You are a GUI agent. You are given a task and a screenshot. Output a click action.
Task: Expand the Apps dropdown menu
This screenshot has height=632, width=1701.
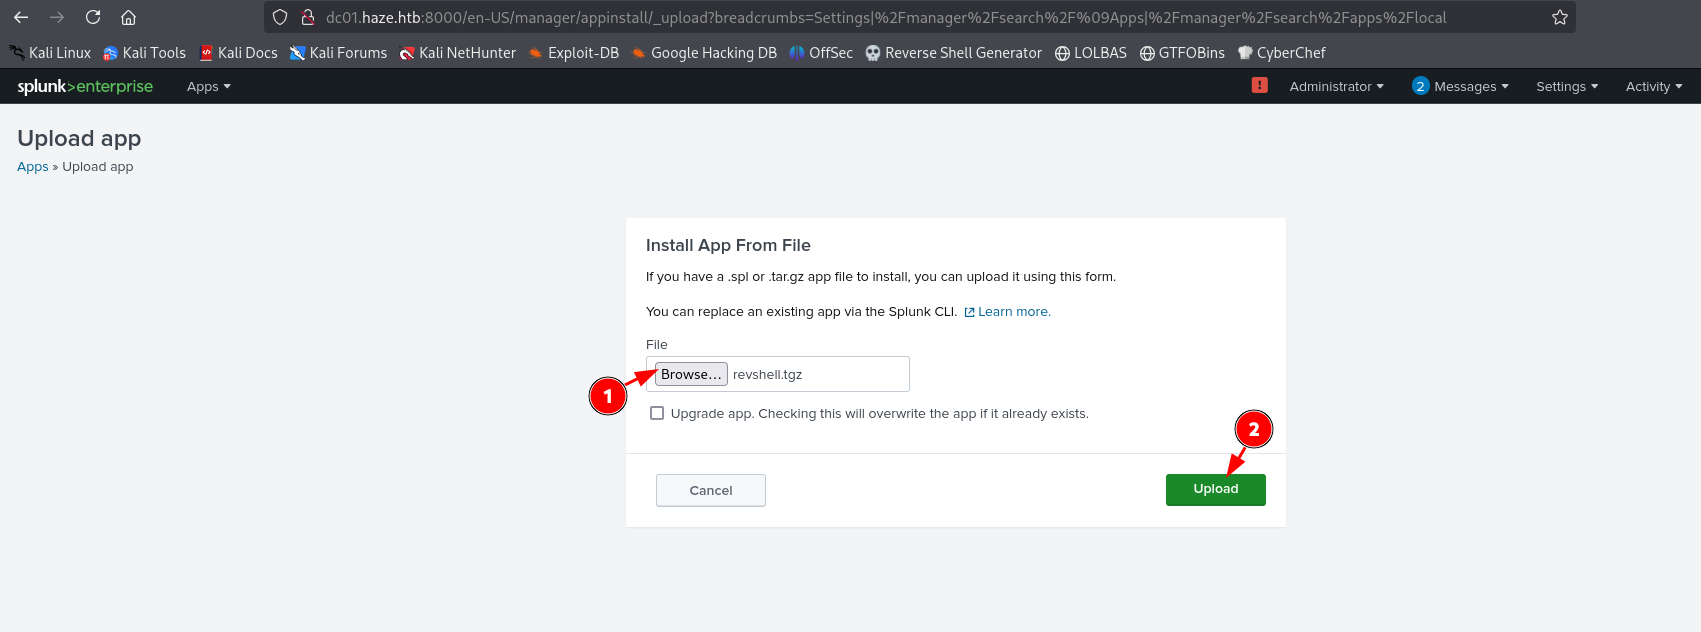208,87
